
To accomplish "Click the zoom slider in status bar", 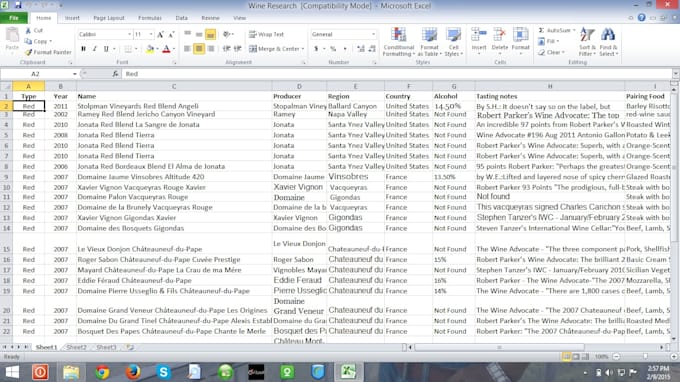I will coord(645,356).
